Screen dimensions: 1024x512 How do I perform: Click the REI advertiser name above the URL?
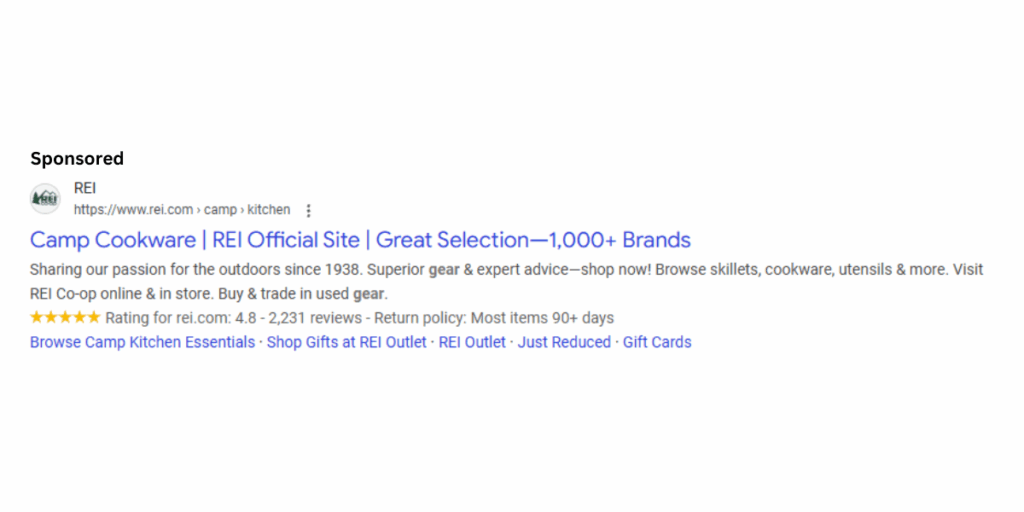[85, 188]
